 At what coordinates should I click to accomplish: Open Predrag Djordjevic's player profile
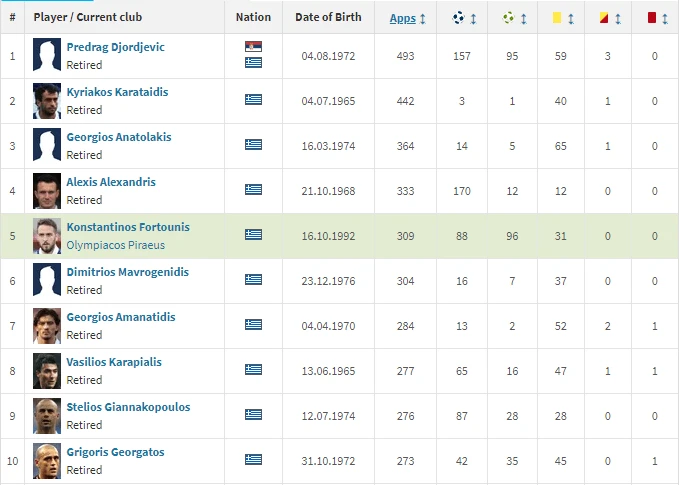point(115,47)
